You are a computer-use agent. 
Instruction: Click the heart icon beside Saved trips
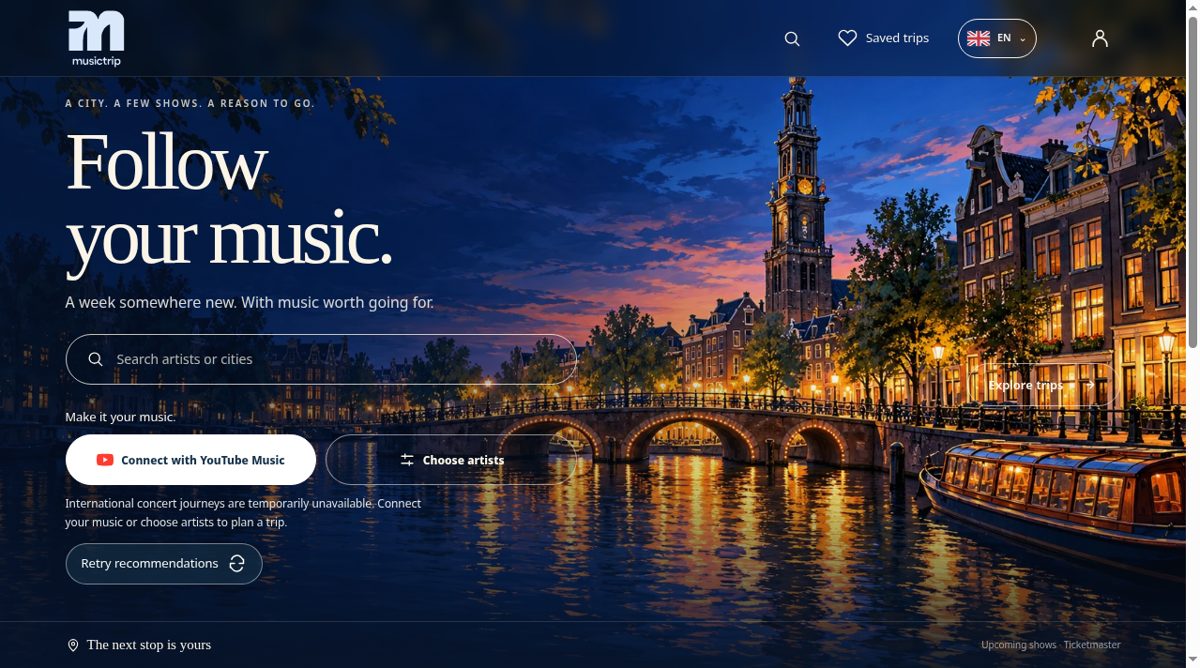(x=847, y=38)
